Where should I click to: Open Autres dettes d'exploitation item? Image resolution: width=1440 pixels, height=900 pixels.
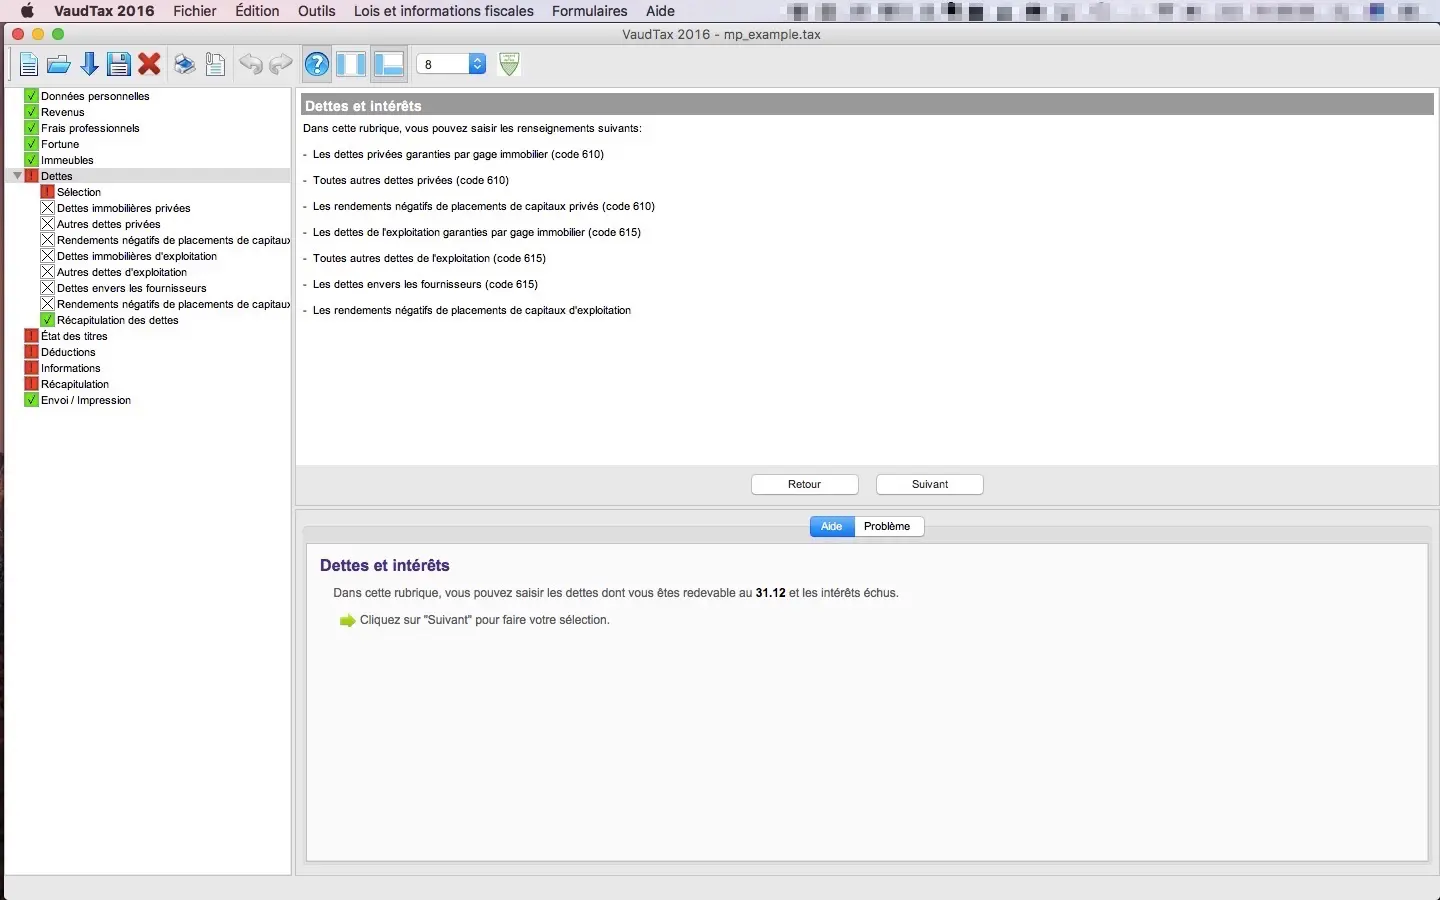[122, 272]
